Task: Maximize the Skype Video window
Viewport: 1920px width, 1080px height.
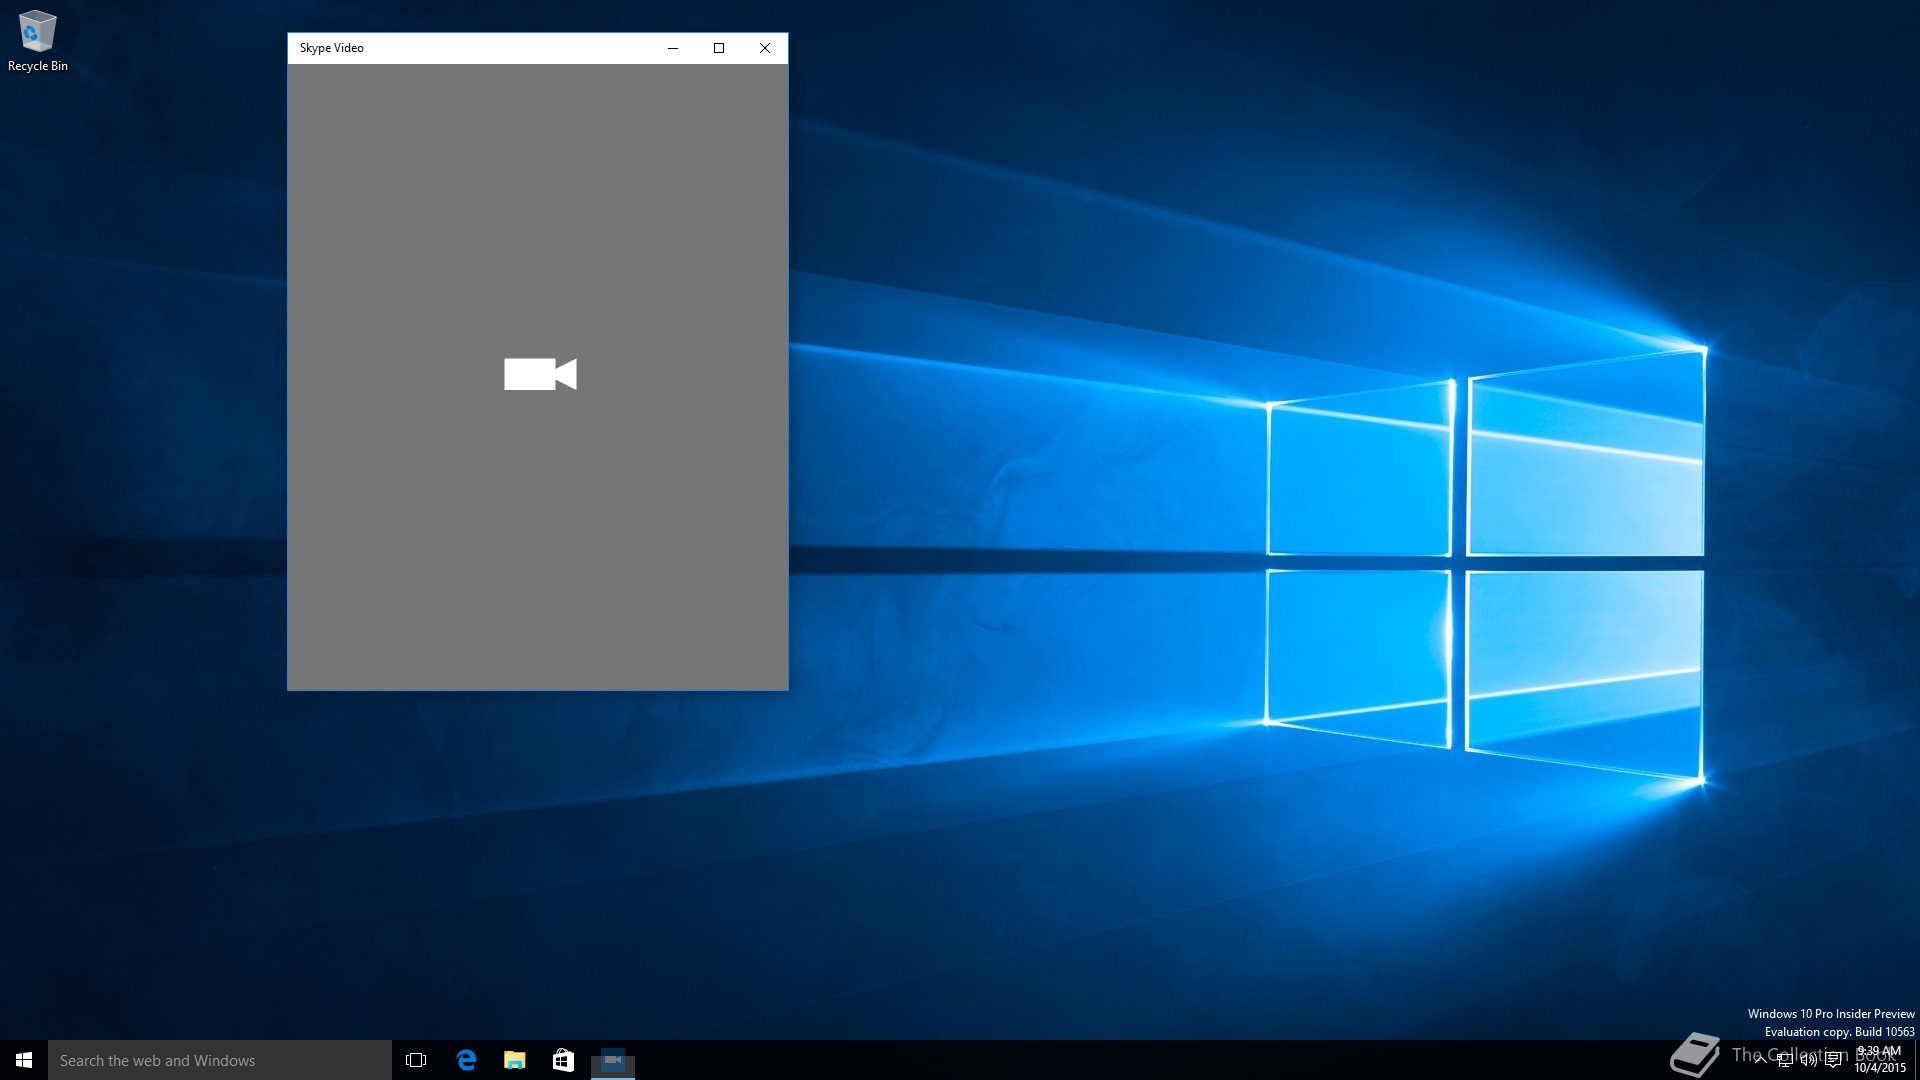Action: (719, 48)
